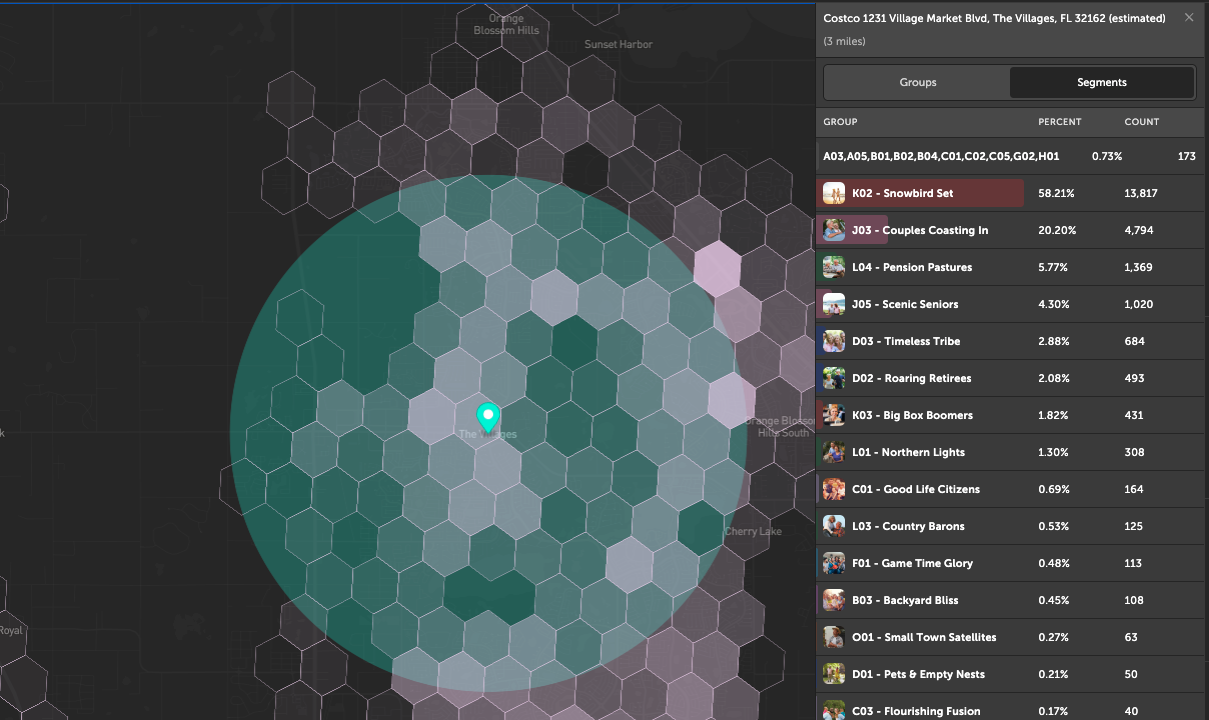Viewport: 1209px width, 720px height.
Task: Click the (3 miles) radius label
Action: pyautogui.click(x=844, y=41)
